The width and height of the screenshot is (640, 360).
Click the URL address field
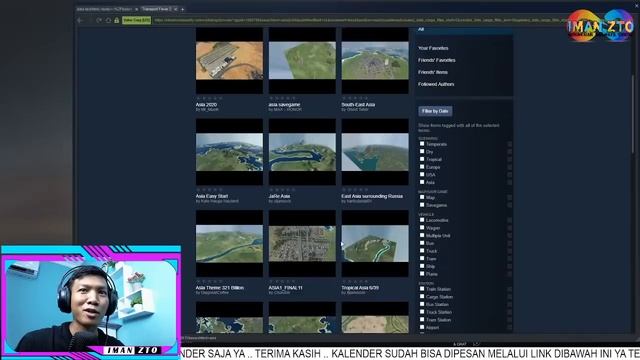tap(359, 20)
